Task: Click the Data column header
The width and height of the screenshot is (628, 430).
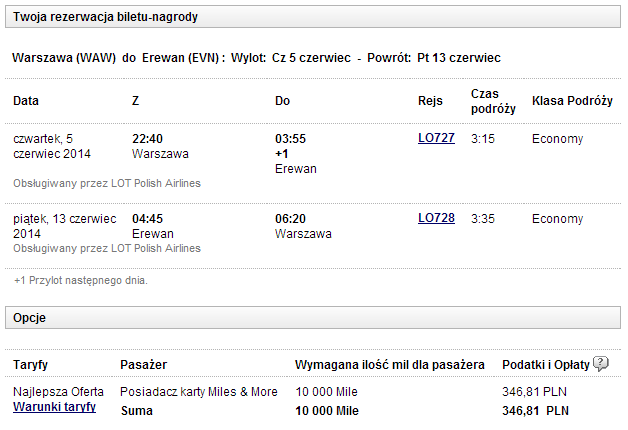Action: coord(27,101)
